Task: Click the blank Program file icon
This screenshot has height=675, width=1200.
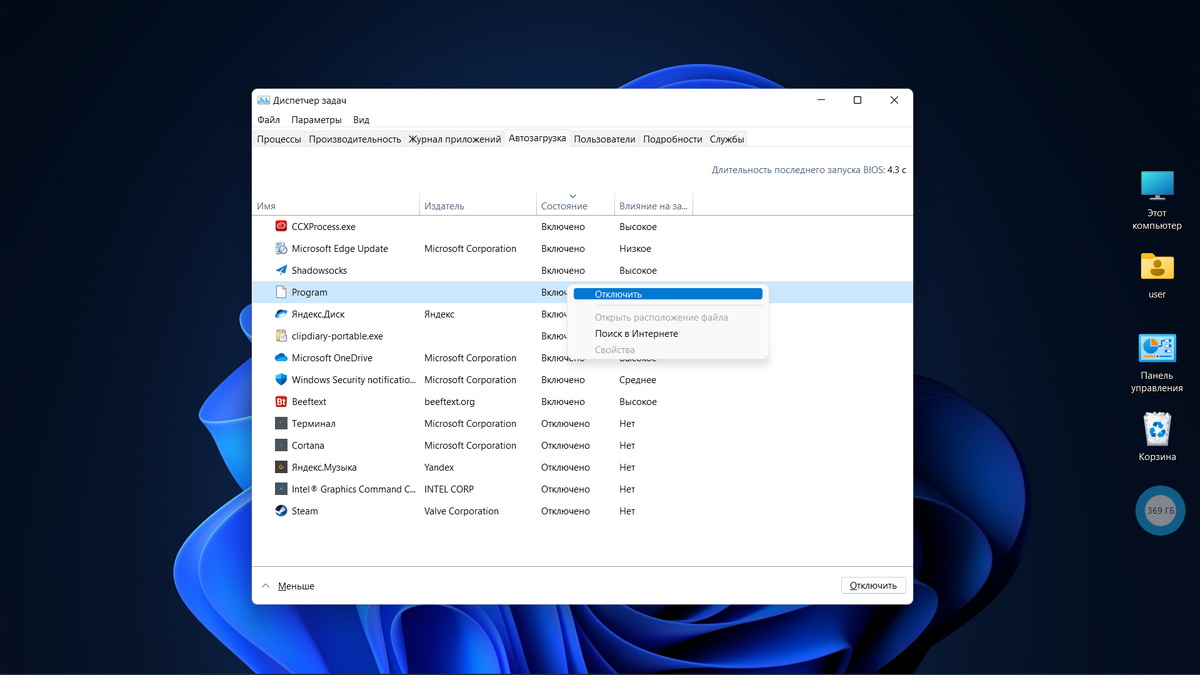Action: click(x=281, y=293)
